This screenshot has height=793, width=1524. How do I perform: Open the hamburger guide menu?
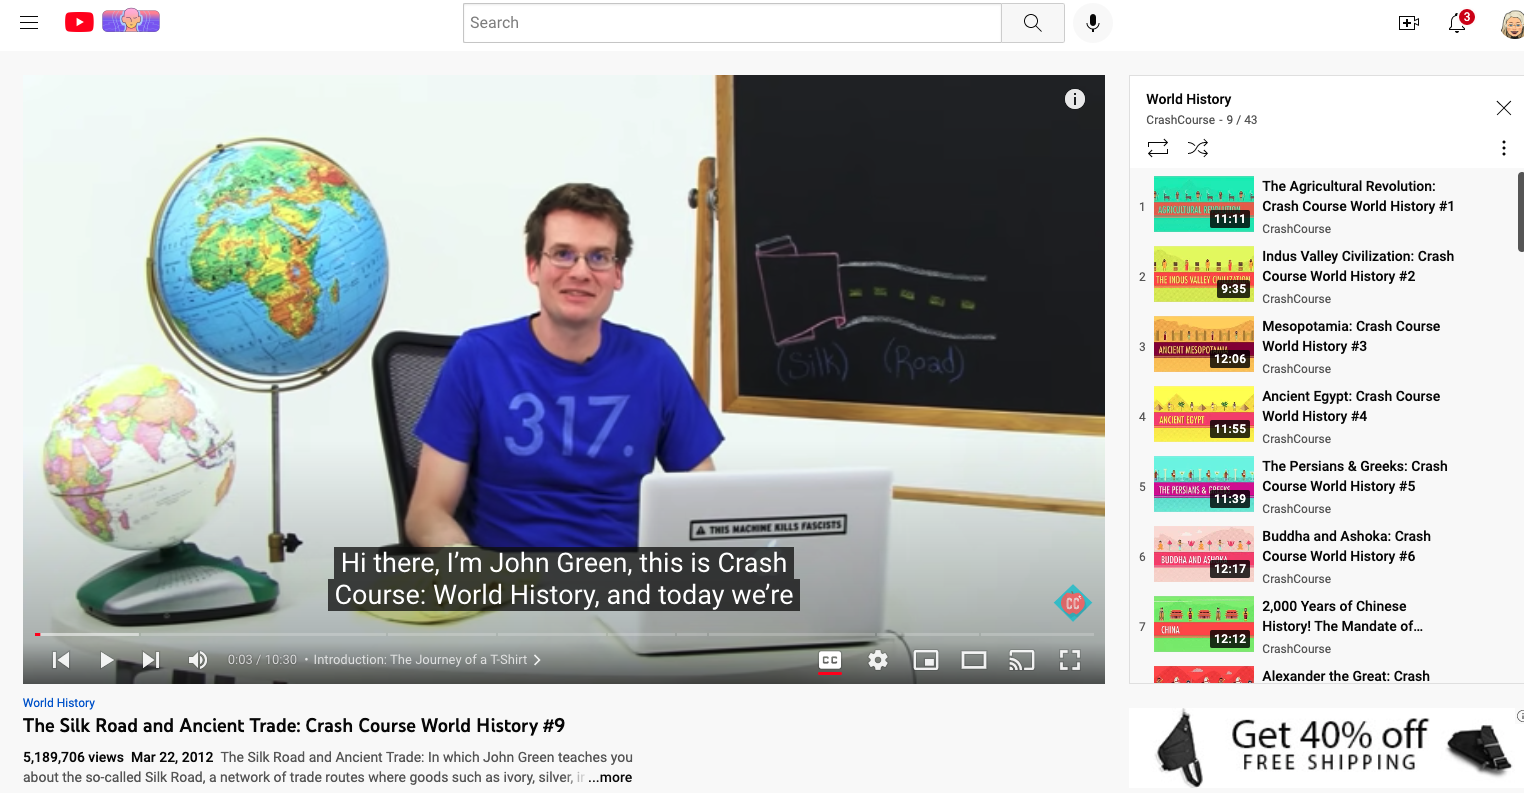(x=29, y=22)
